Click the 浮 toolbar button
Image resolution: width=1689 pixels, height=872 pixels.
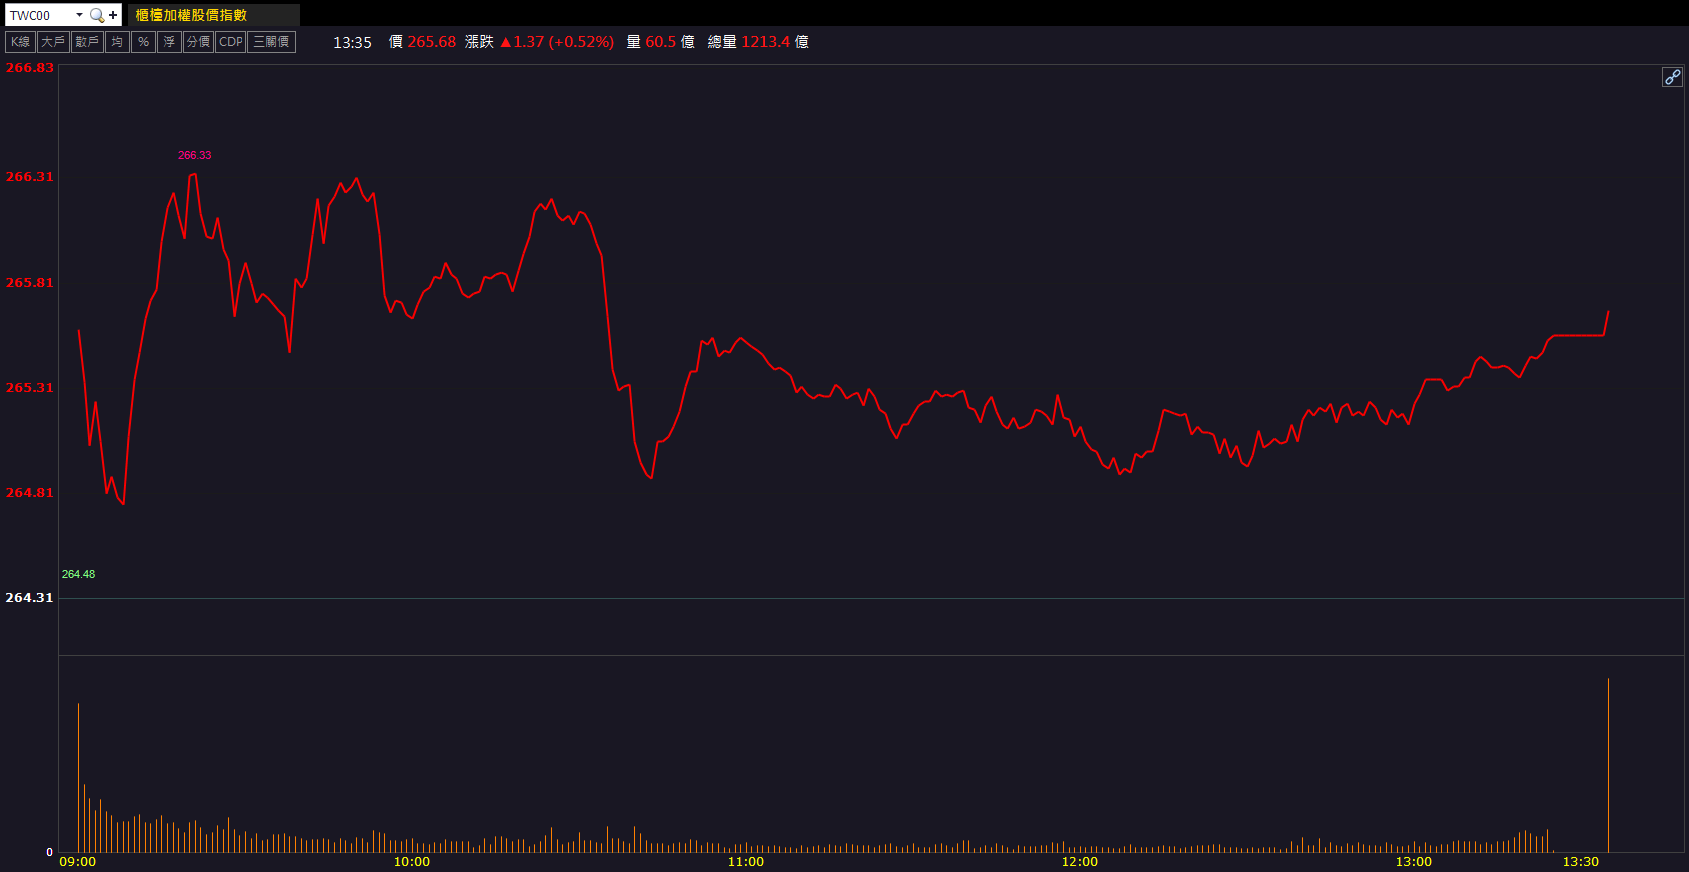tap(169, 42)
